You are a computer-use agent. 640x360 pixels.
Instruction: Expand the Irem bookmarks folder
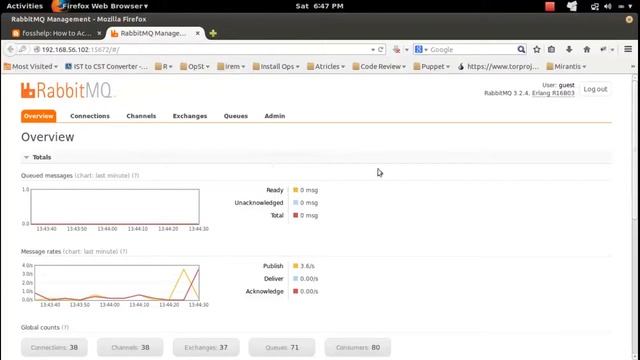coord(231,66)
